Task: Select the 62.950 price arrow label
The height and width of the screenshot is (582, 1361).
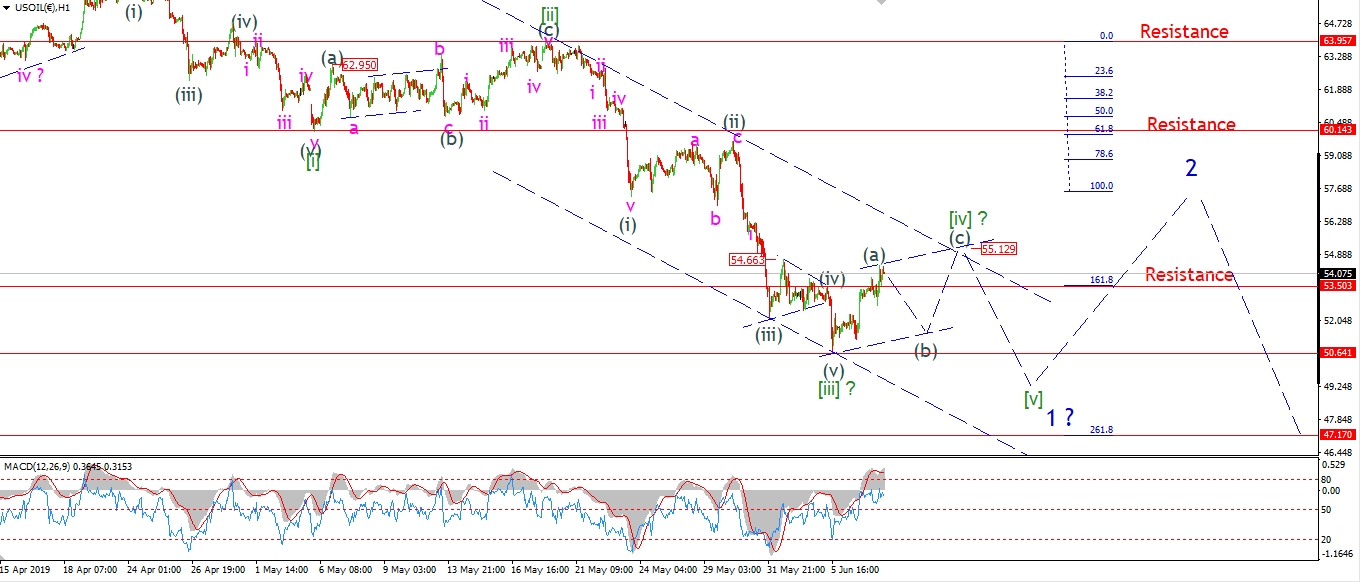Action: [x=359, y=65]
